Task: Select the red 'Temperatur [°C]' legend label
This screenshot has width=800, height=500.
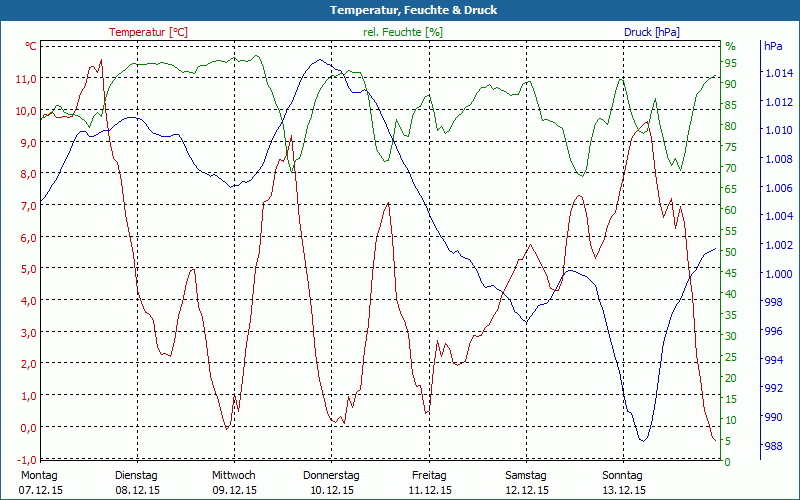Action: pos(148,32)
